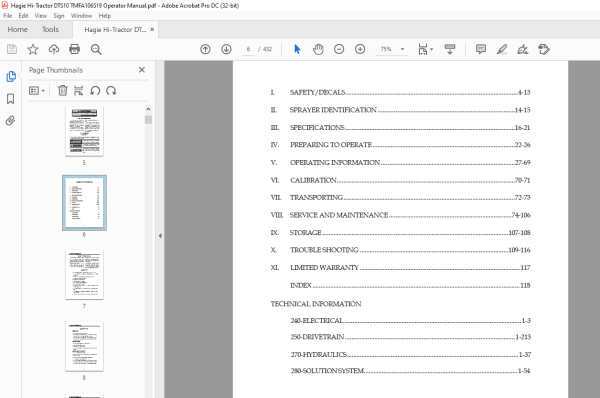Expand the thumbnail options menu dropdown
The width and height of the screenshot is (600, 398).
click(37, 91)
